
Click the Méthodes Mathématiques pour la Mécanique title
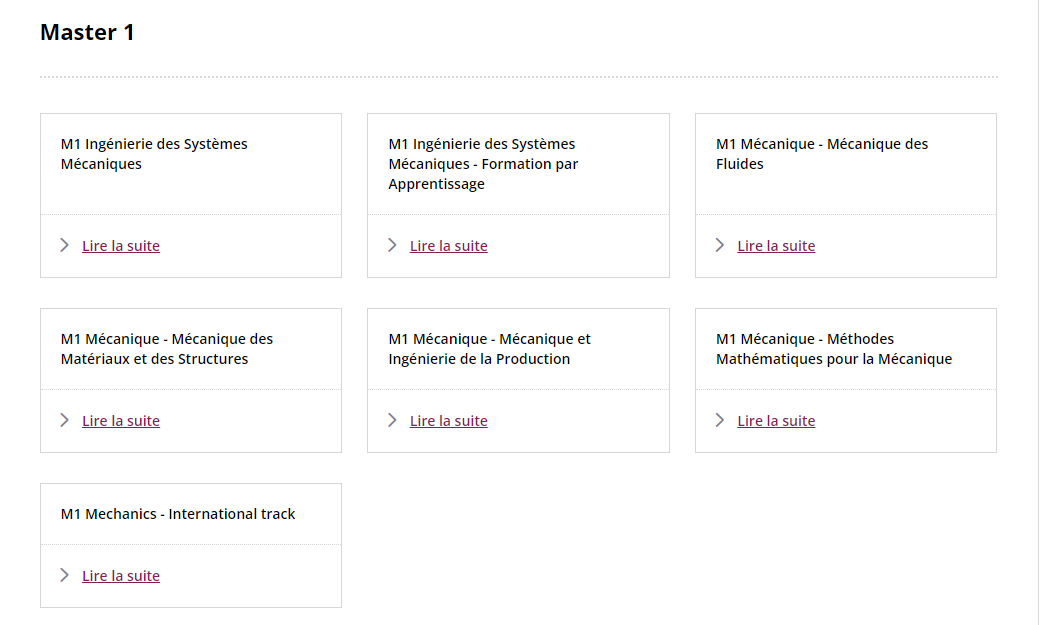(834, 349)
